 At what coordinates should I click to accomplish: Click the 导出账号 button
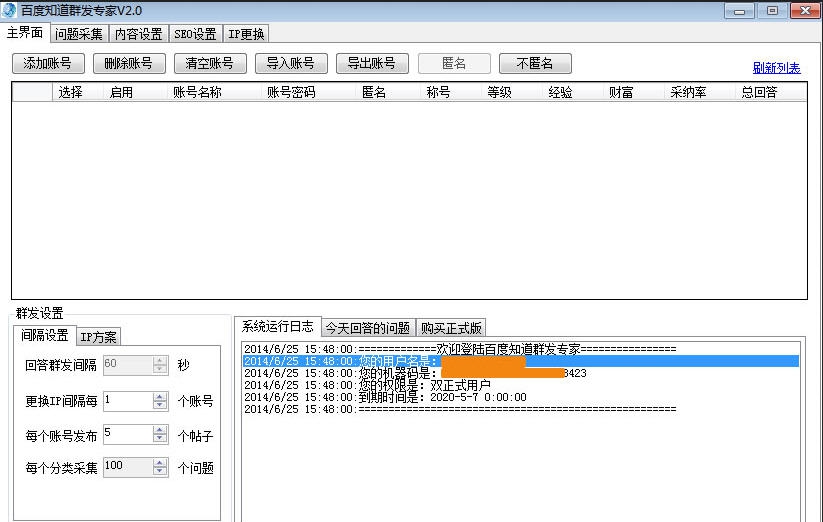pos(372,63)
